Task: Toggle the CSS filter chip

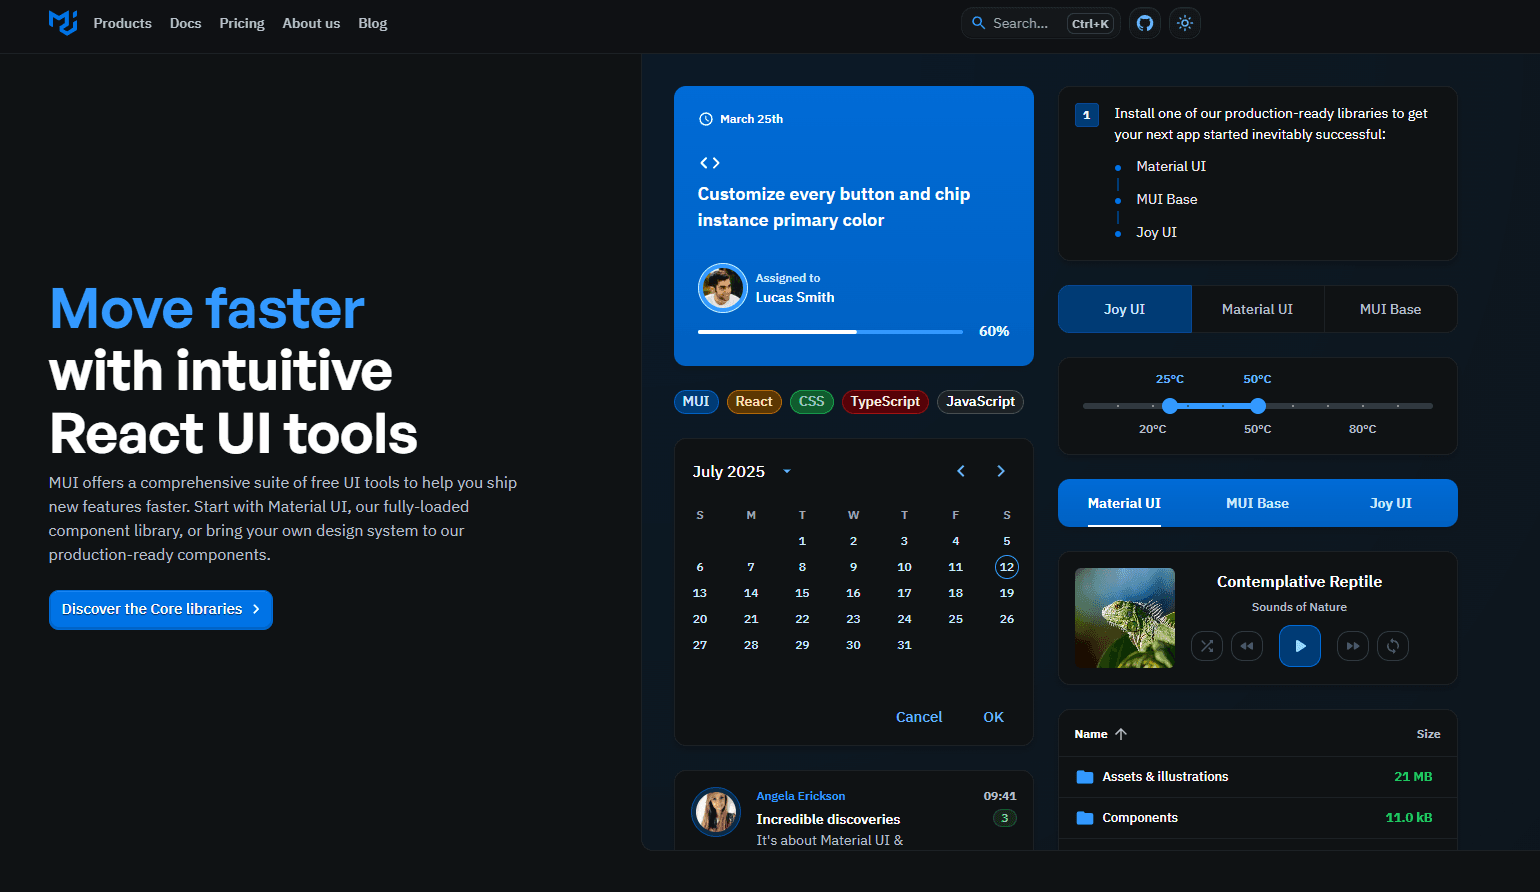Action: (x=811, y=401)
